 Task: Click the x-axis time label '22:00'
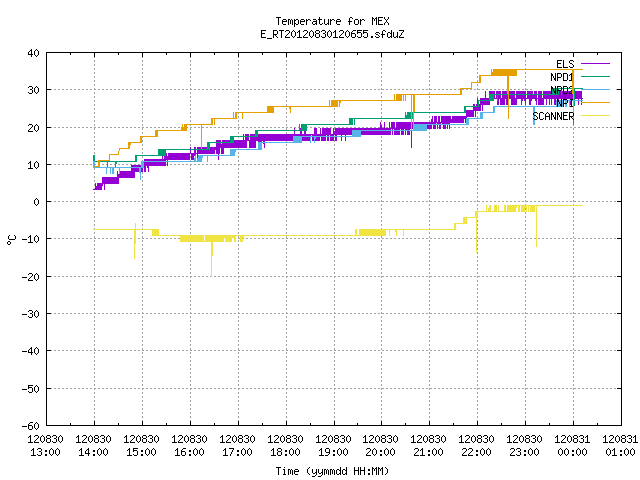pos(476,452)
